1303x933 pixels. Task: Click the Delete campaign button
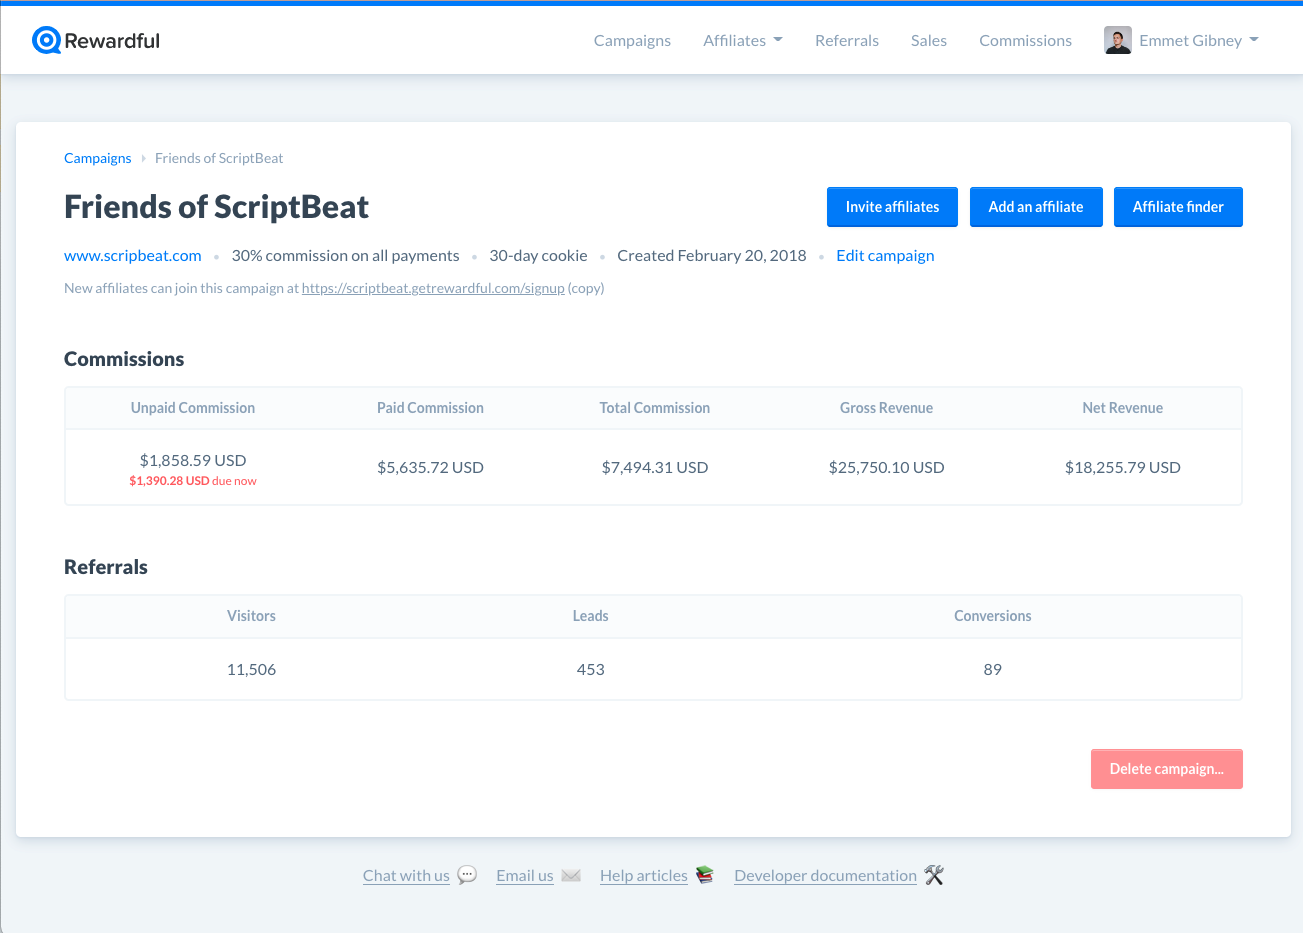[1166, 769]
